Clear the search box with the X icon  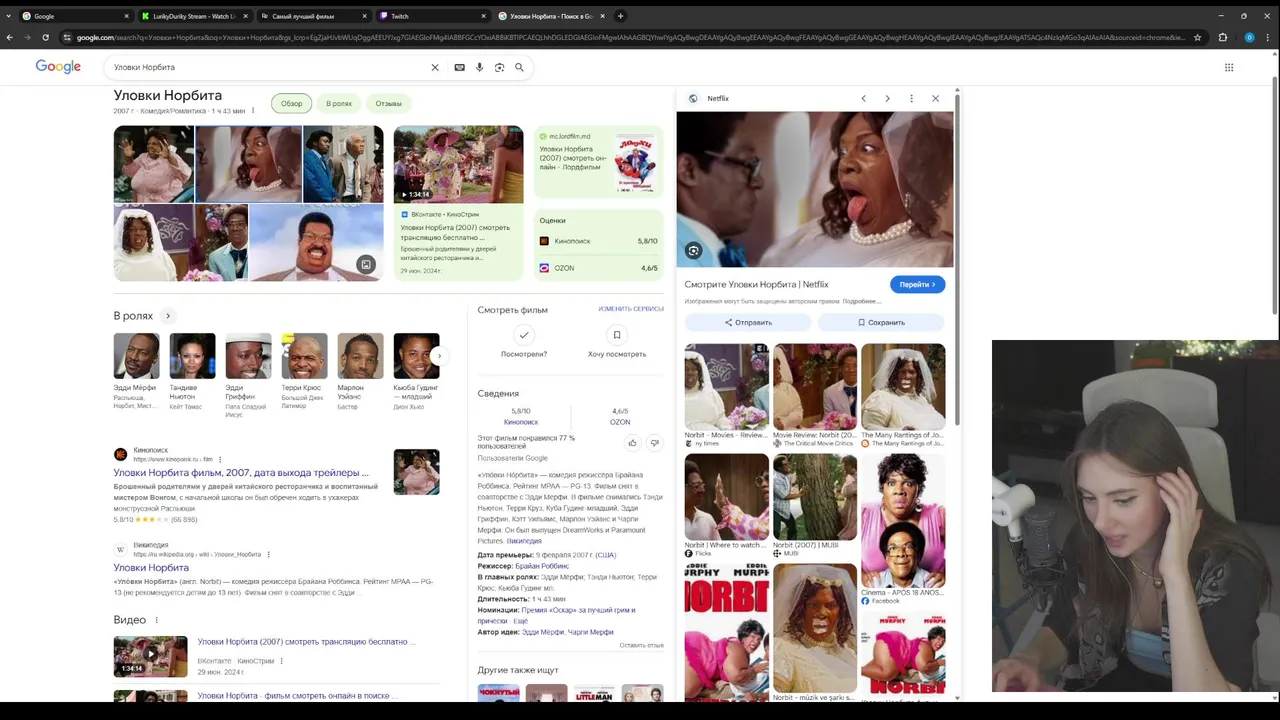(x=435, y=67)
